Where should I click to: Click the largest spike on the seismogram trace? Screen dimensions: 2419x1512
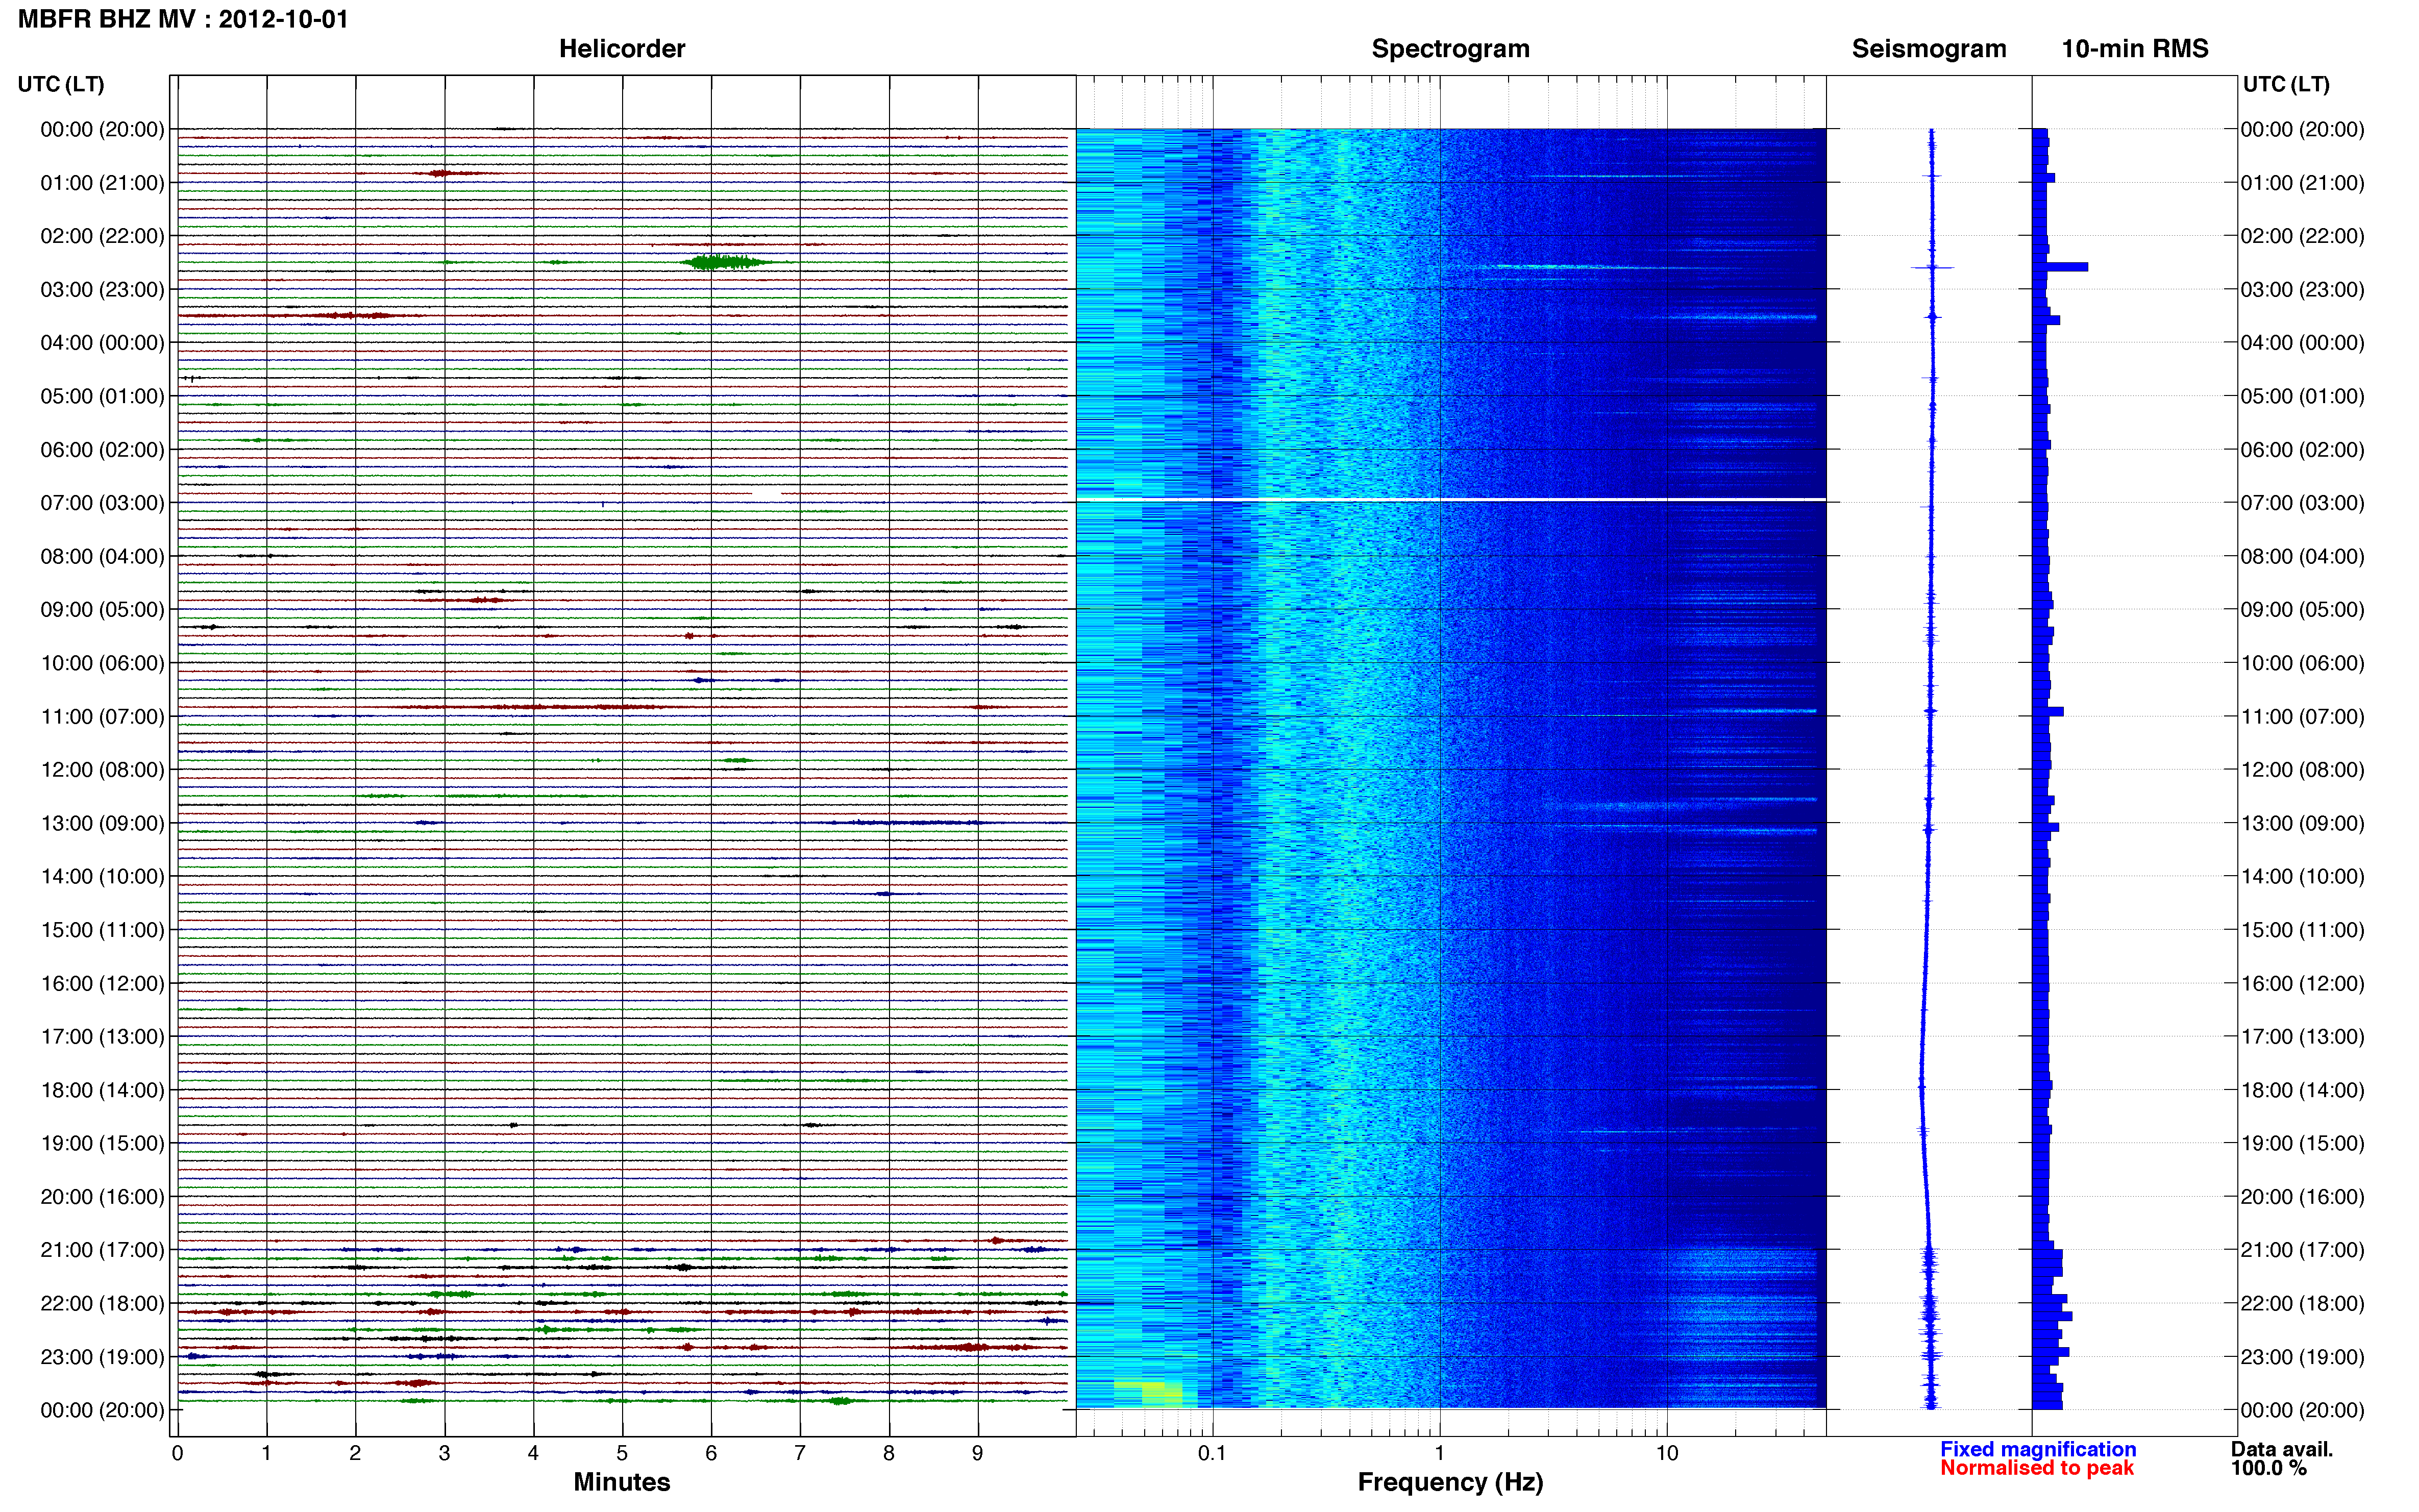[1932, 267]
